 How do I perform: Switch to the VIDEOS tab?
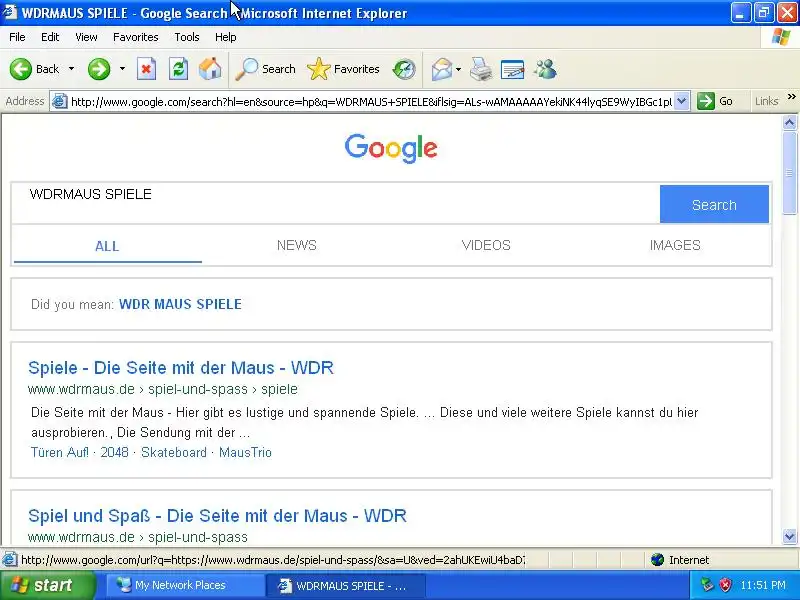pyautogui.click(x=486, y=245)
